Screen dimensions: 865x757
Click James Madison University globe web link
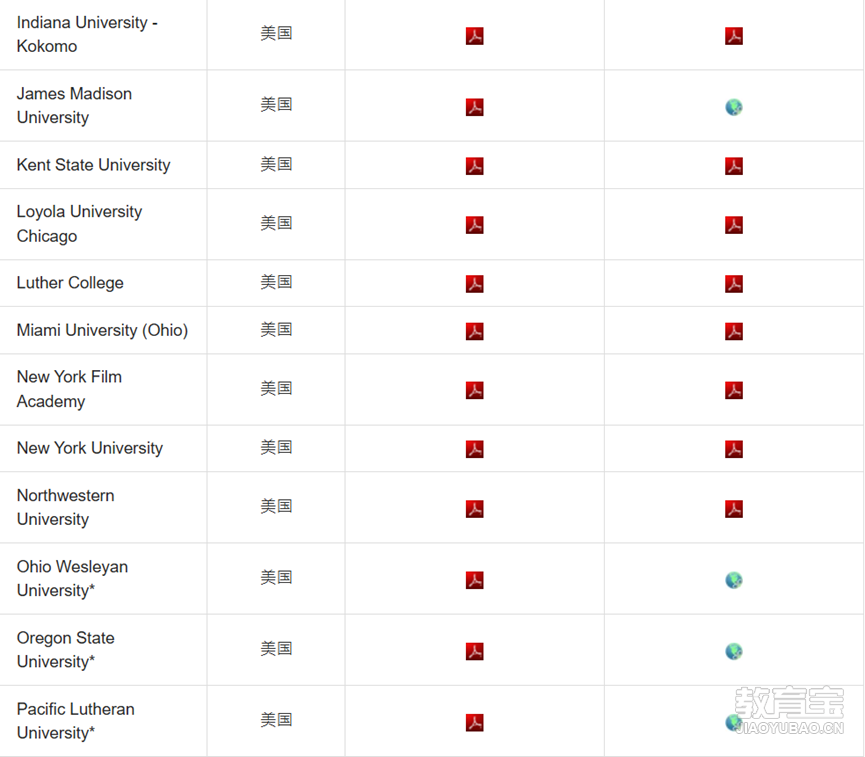pyautogui.click(x=734, y=107)
